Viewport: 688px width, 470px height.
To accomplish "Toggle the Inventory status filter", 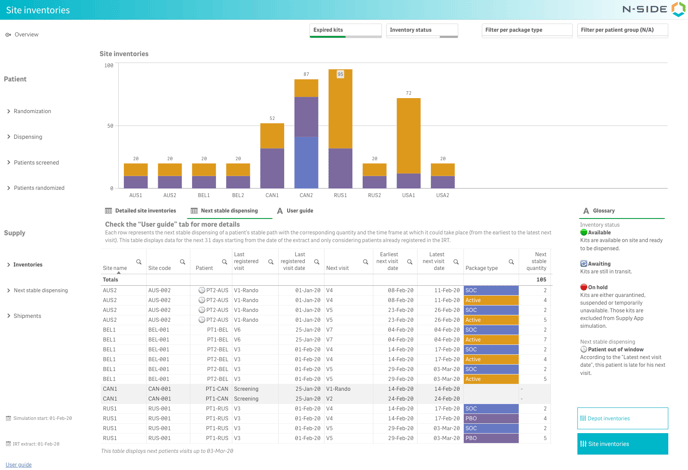I will point(421,31).
